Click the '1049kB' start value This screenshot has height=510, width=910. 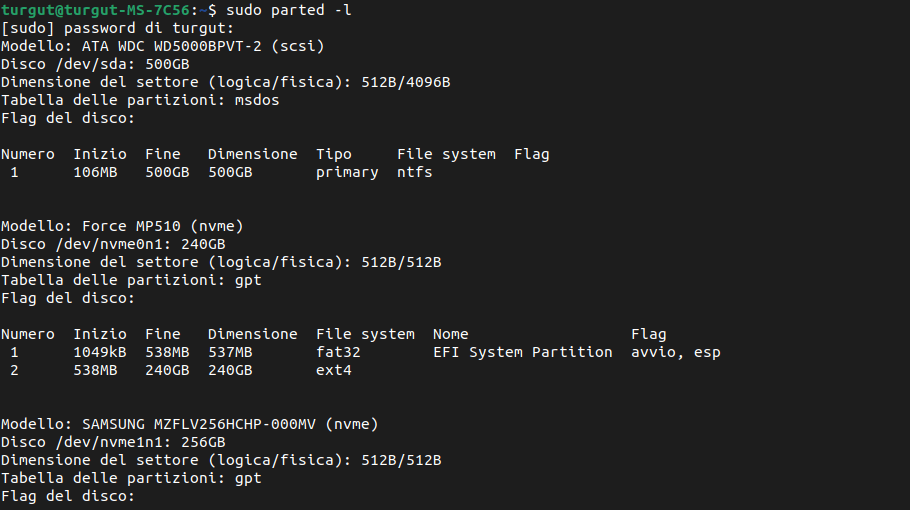click(x=99, y=352)
